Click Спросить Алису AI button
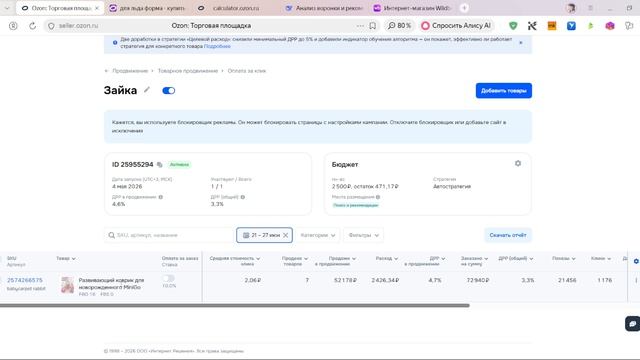The width and height of the screenshot is (640, 360). click(x=456, y=26)
